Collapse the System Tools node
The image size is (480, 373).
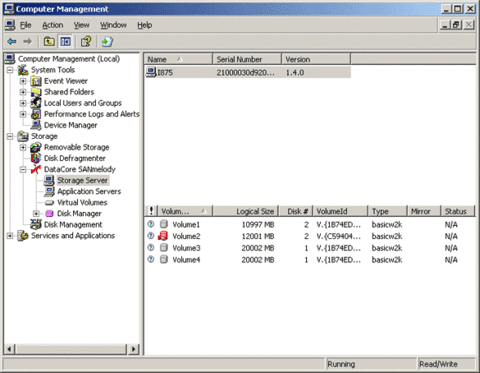pyautogui.click(x=10, y=70)
